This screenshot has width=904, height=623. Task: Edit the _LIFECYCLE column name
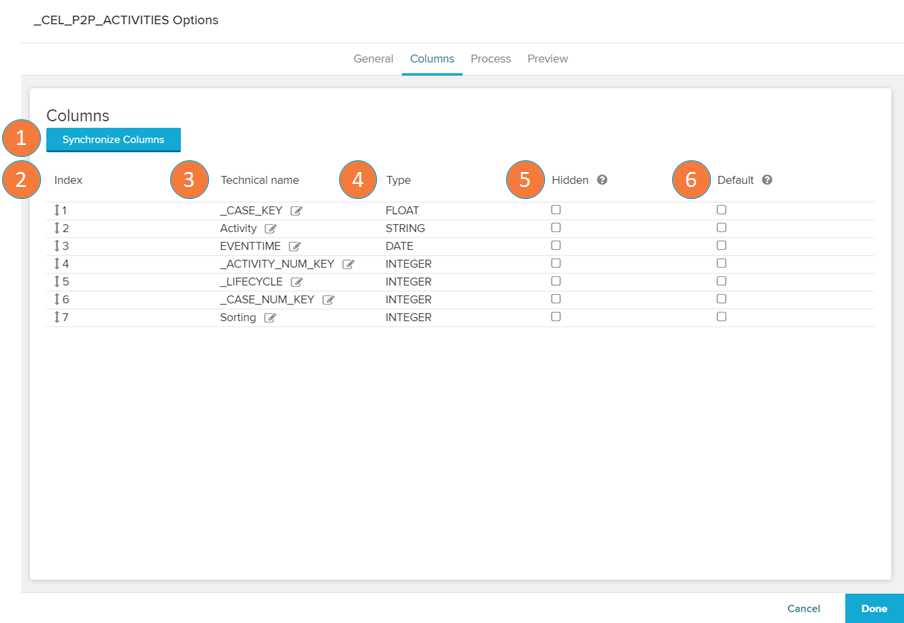296,283
